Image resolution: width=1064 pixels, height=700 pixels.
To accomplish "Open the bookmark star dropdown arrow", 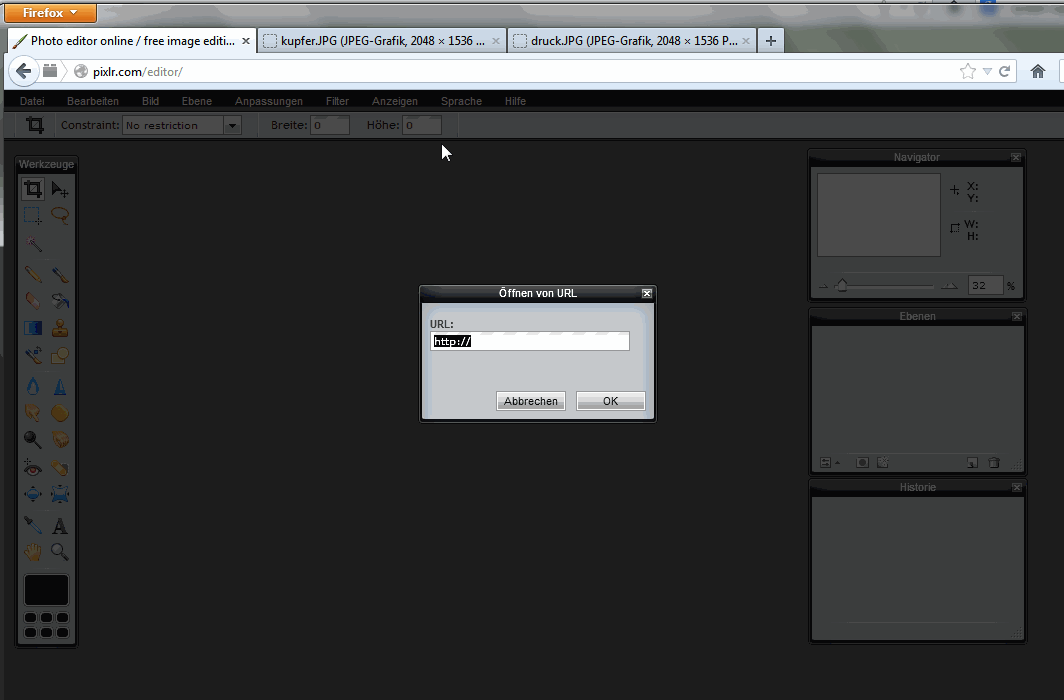I will click(x=987, y=71).
